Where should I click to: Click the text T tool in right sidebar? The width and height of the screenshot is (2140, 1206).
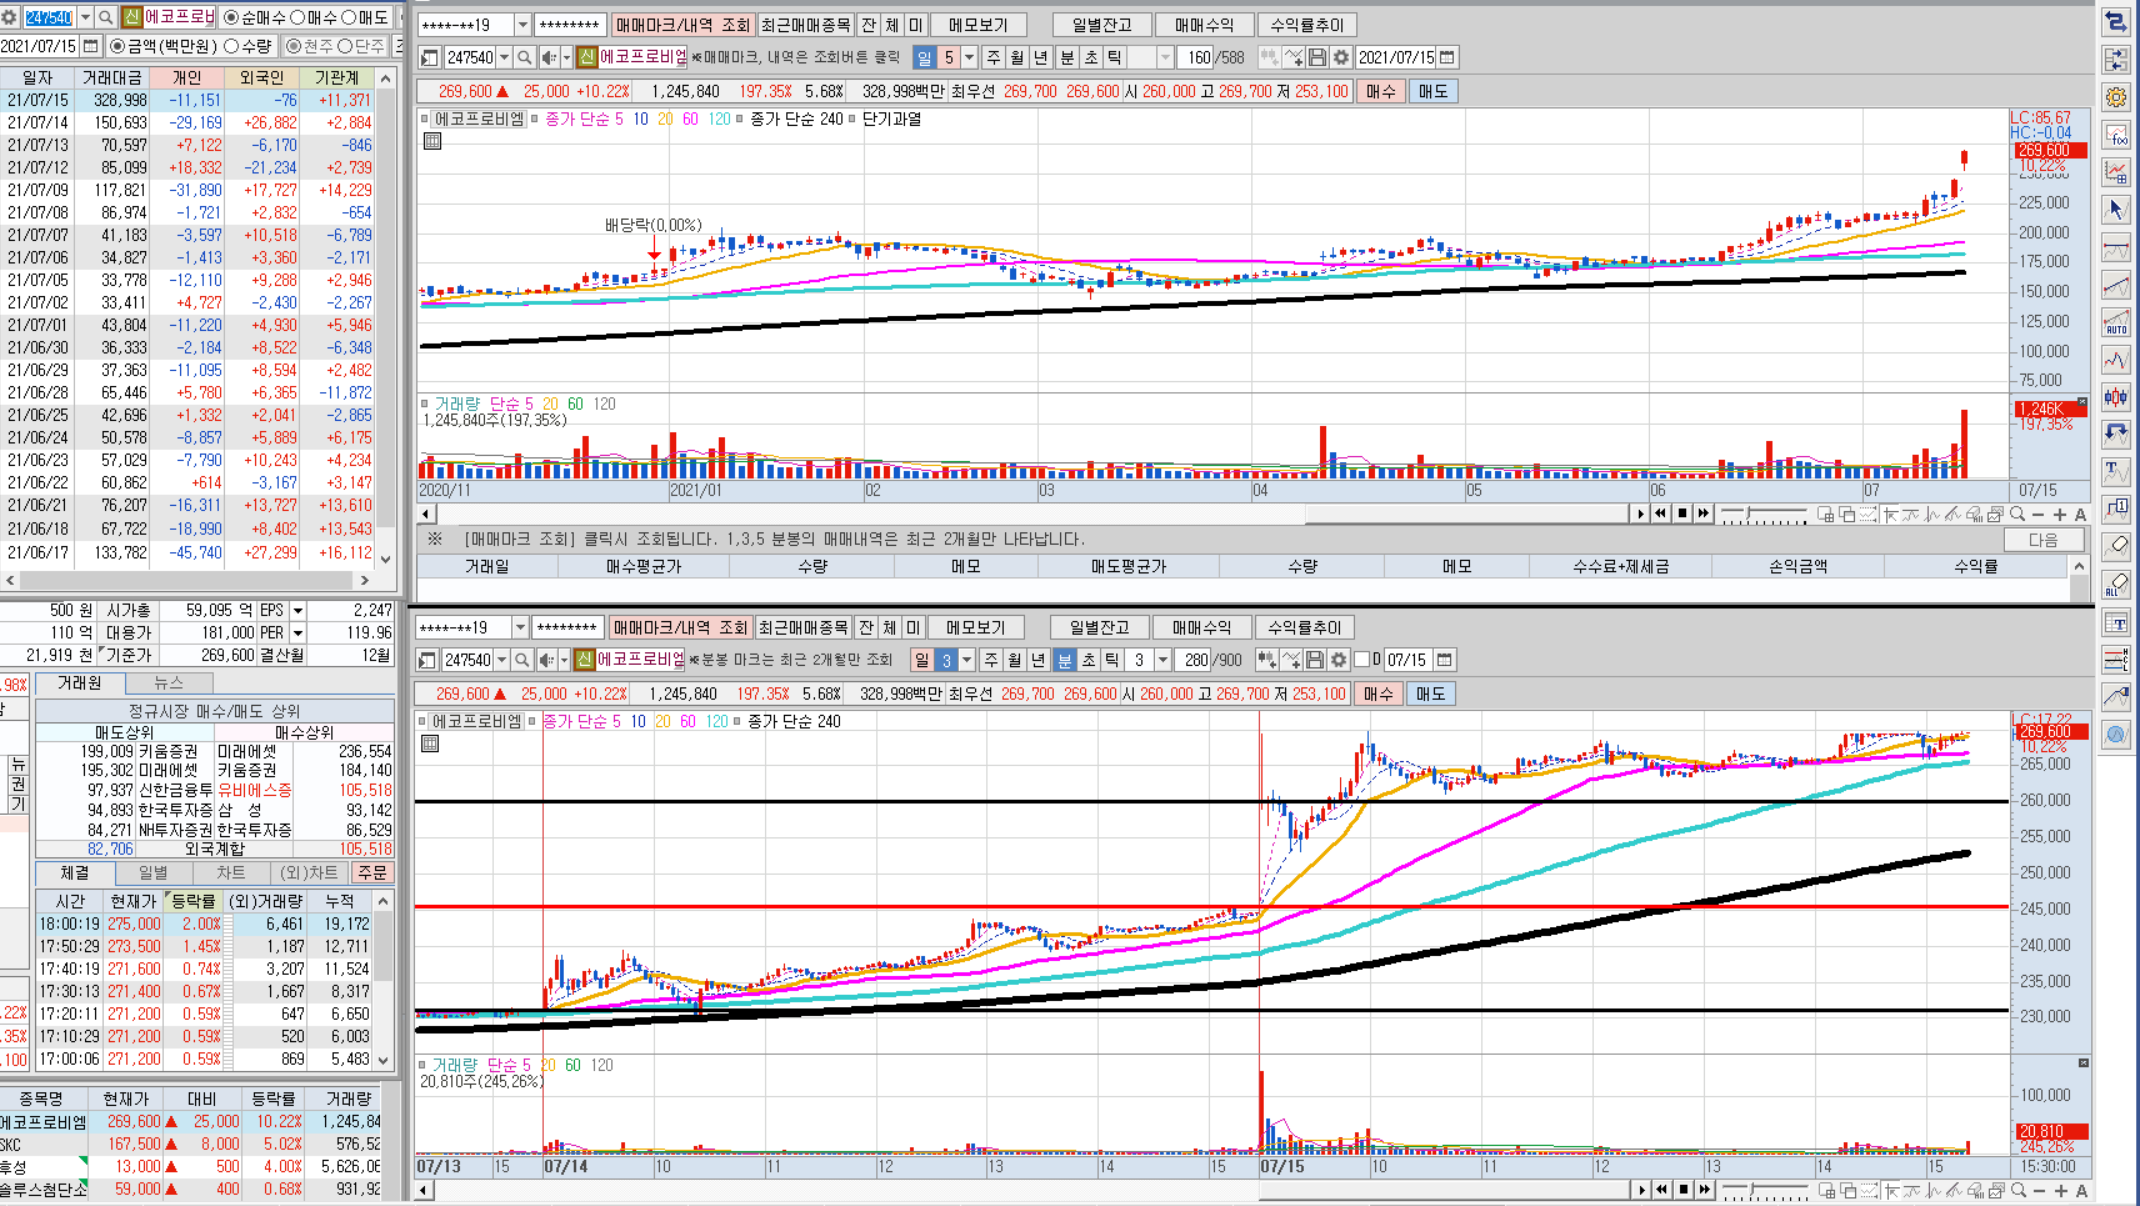(2116, 470)
